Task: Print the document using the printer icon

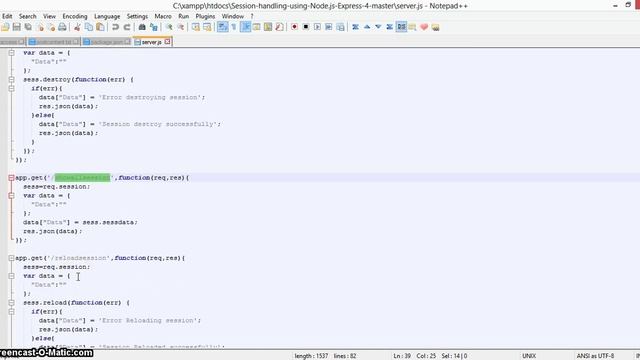Action: (62, 27)
